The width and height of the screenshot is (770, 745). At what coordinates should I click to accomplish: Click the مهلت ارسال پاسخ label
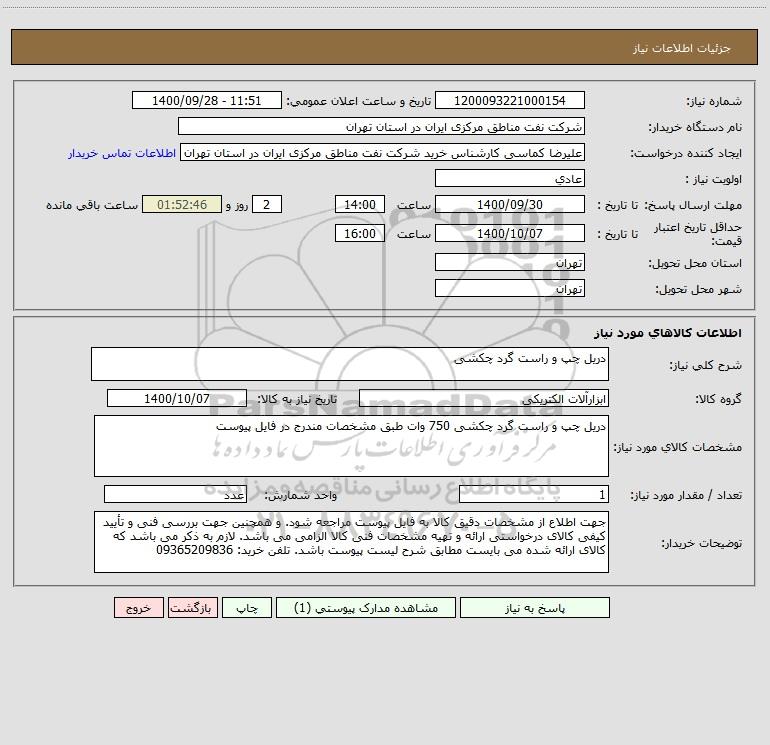693,205
